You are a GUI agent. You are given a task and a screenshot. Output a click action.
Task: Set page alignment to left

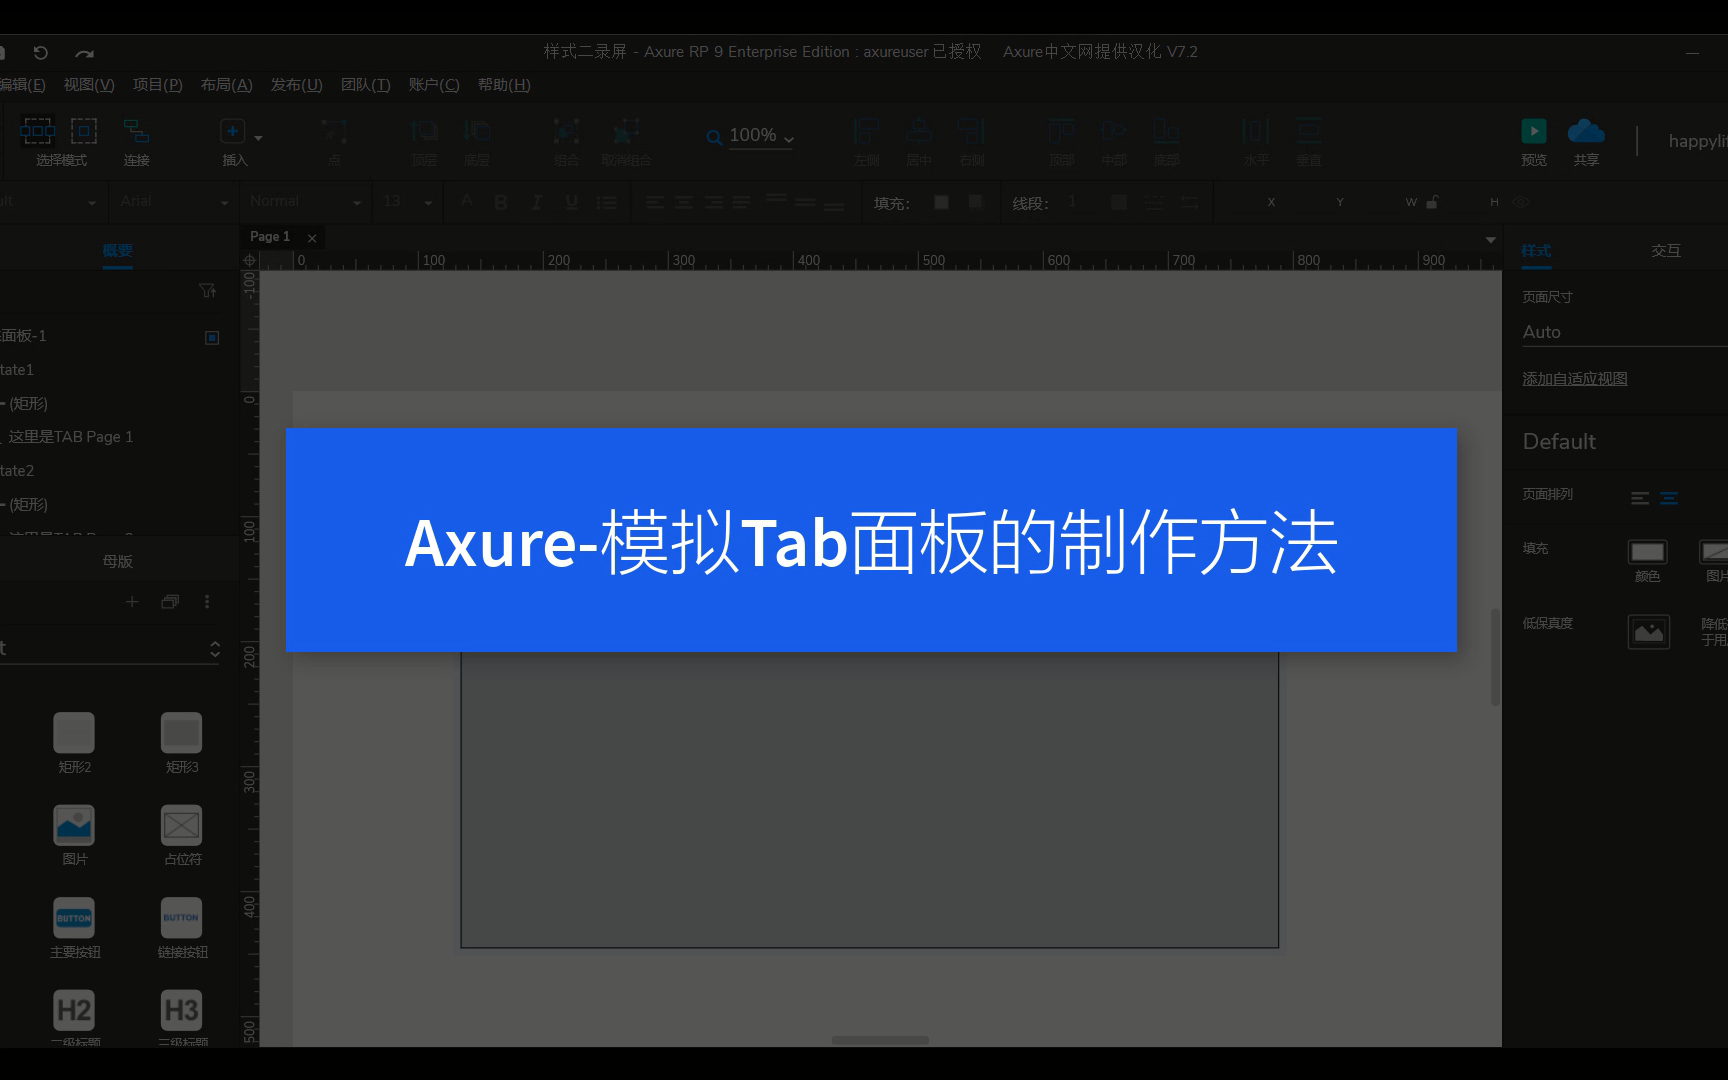pyautogui.click(x=1640, y=498)
